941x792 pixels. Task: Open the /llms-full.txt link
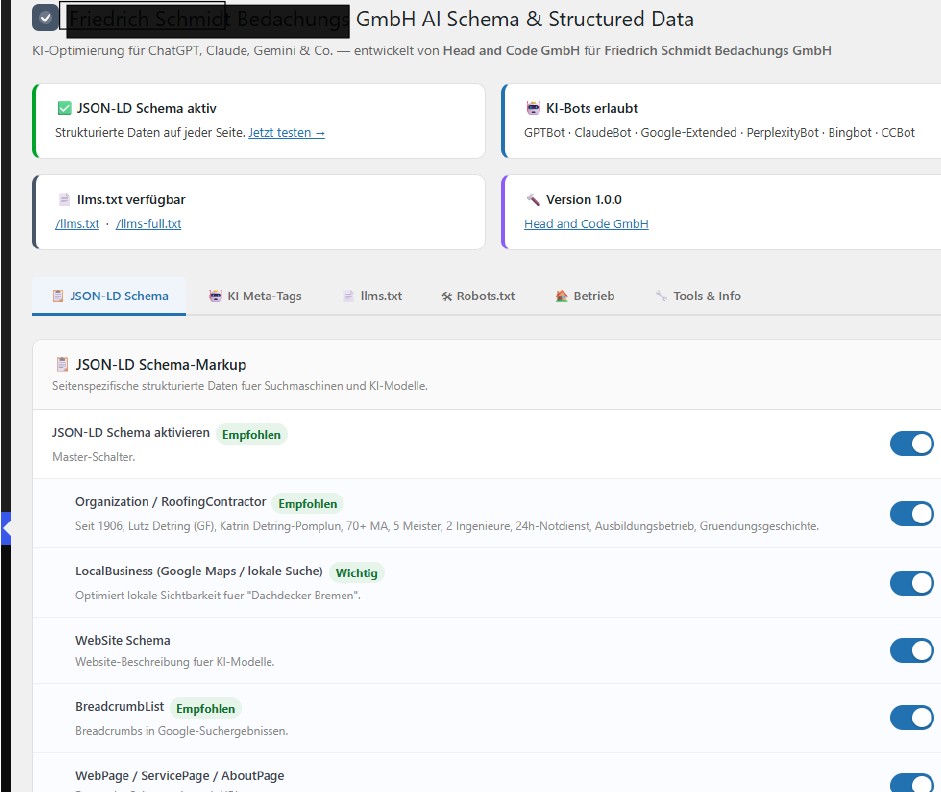coord(148,224)
